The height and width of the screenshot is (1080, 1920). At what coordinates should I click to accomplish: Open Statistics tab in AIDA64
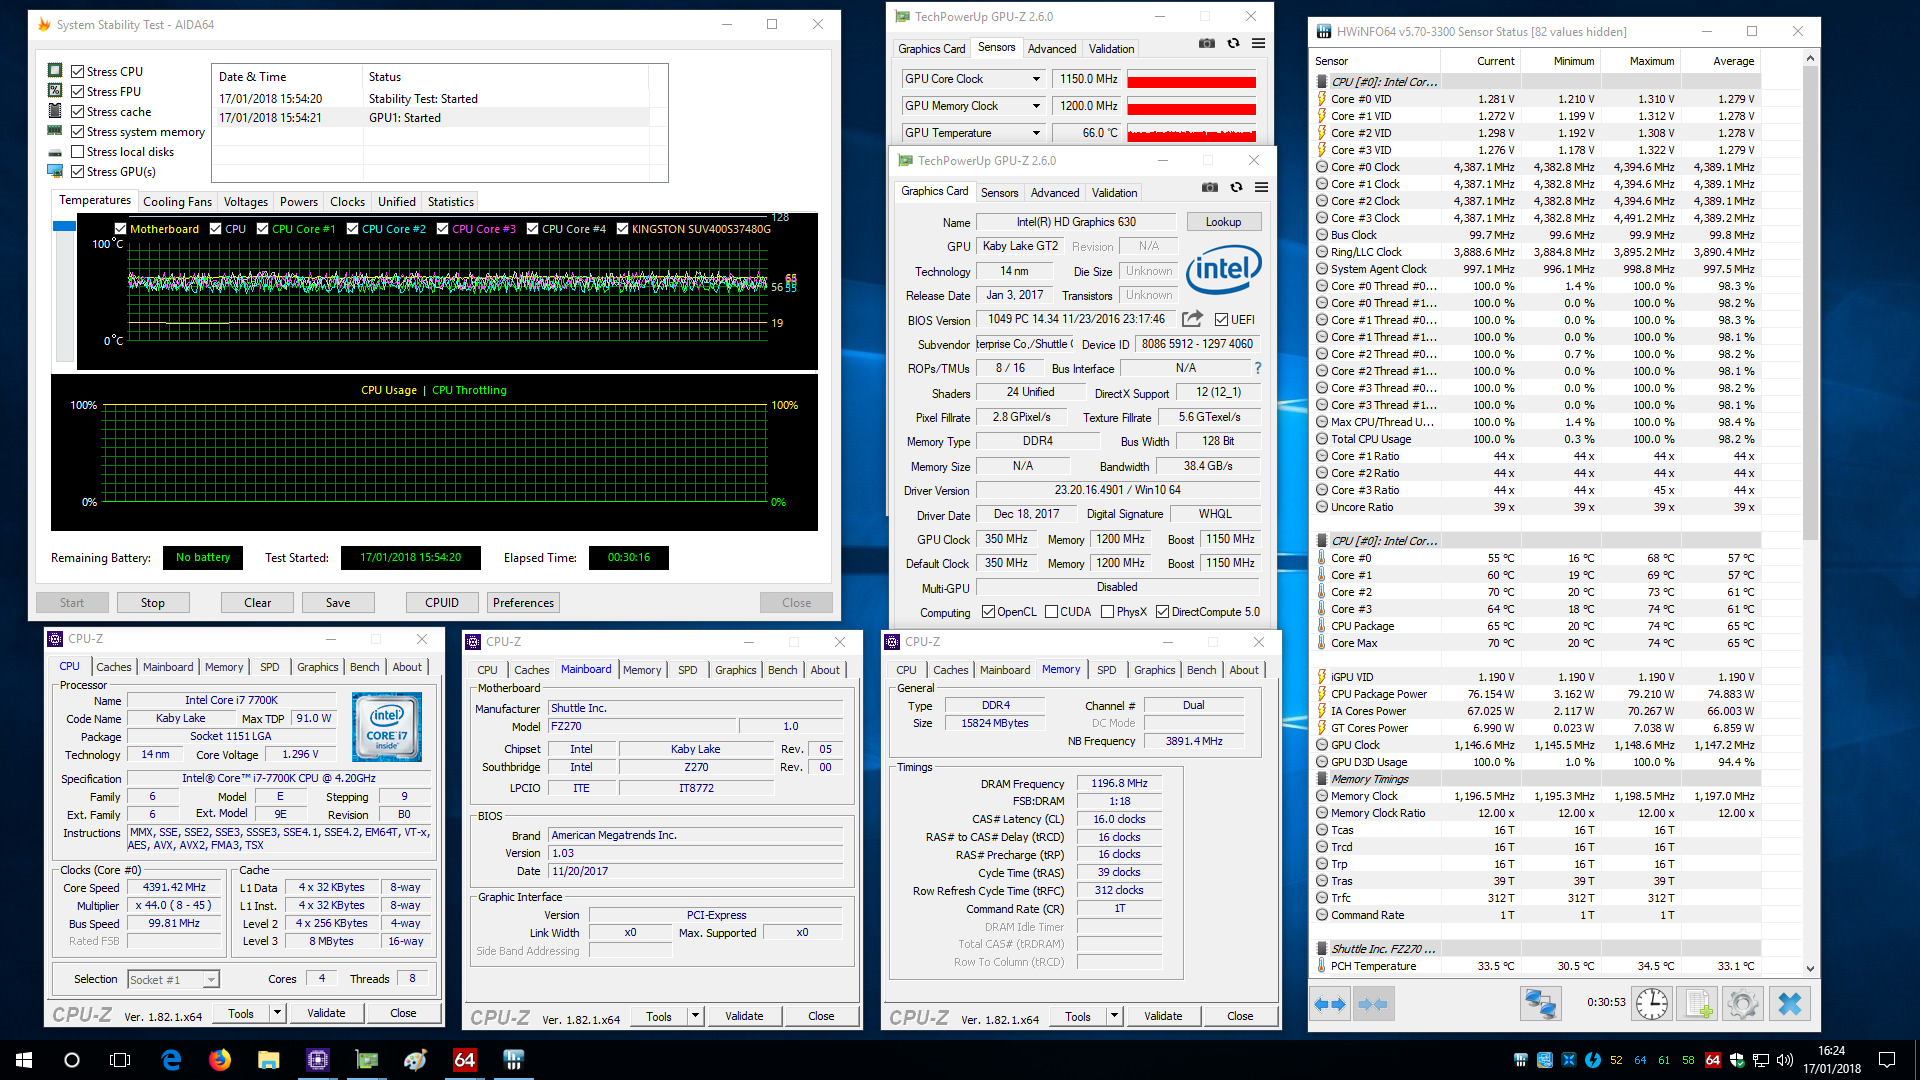(x=450, y=201)
